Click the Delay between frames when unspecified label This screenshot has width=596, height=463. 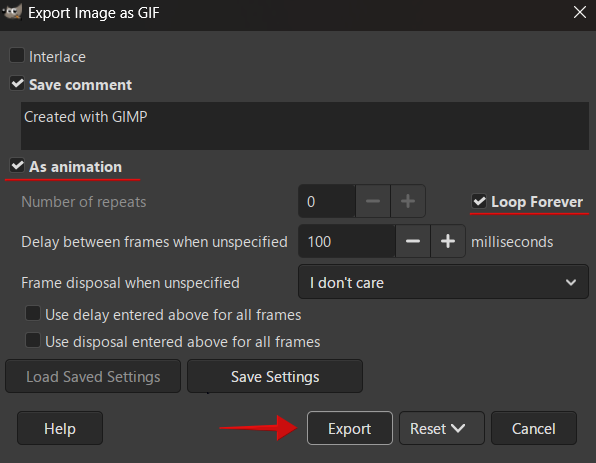pos(154,242)
